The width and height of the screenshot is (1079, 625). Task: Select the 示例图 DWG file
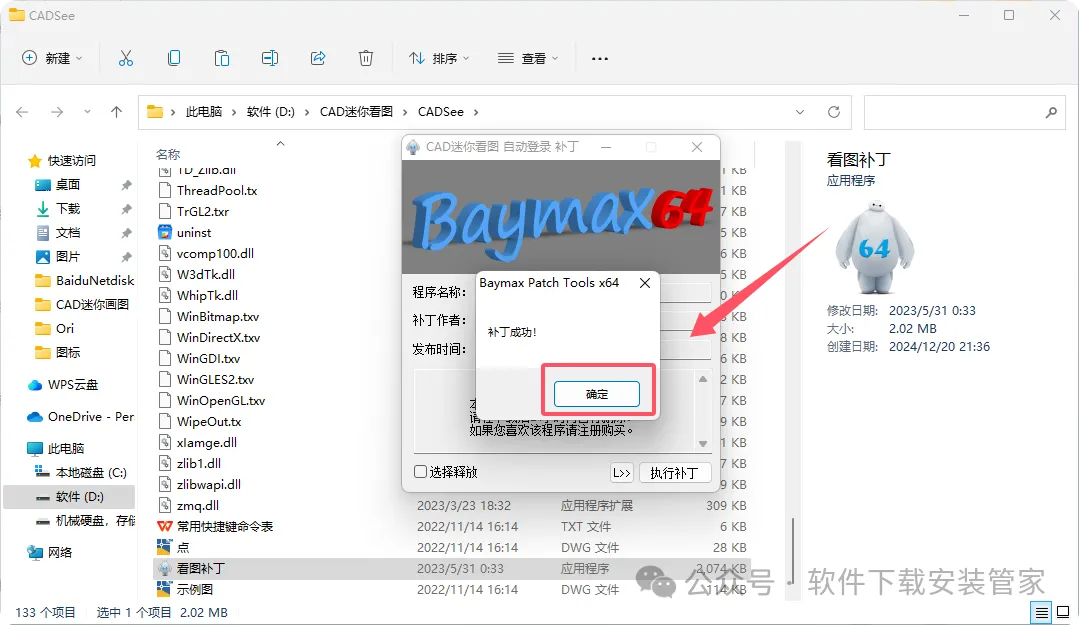[x=195, y=589]
